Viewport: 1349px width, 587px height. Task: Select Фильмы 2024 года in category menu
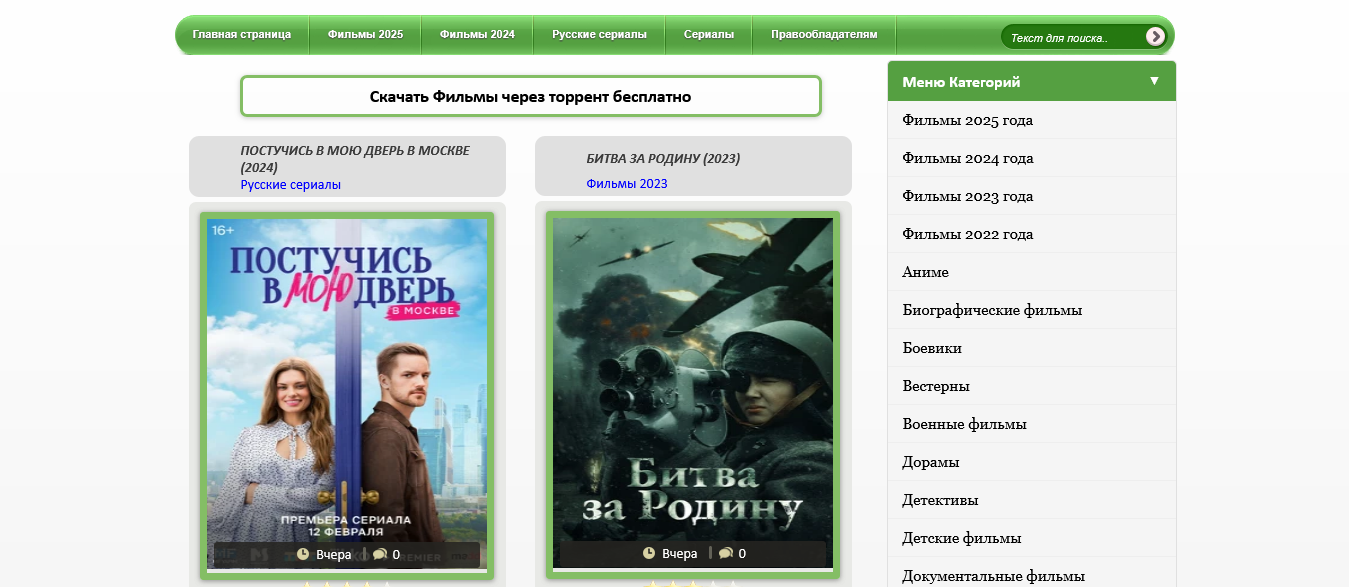pyautogui.click(x=1032, y=158)
